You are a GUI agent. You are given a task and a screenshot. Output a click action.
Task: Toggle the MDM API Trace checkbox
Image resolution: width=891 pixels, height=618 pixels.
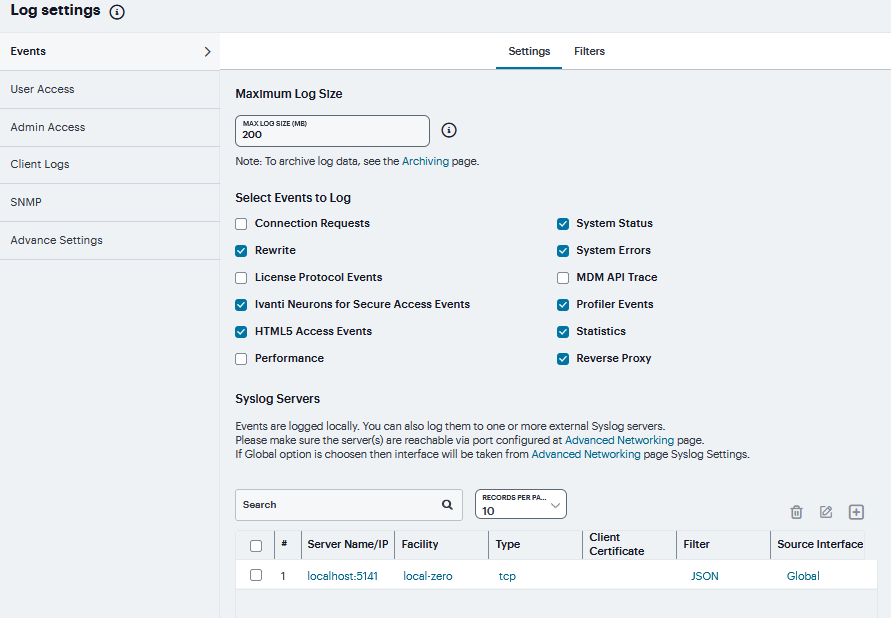563,278
